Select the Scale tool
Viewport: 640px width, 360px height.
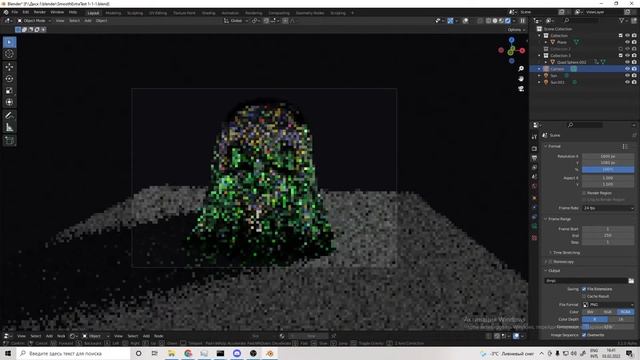9,91
